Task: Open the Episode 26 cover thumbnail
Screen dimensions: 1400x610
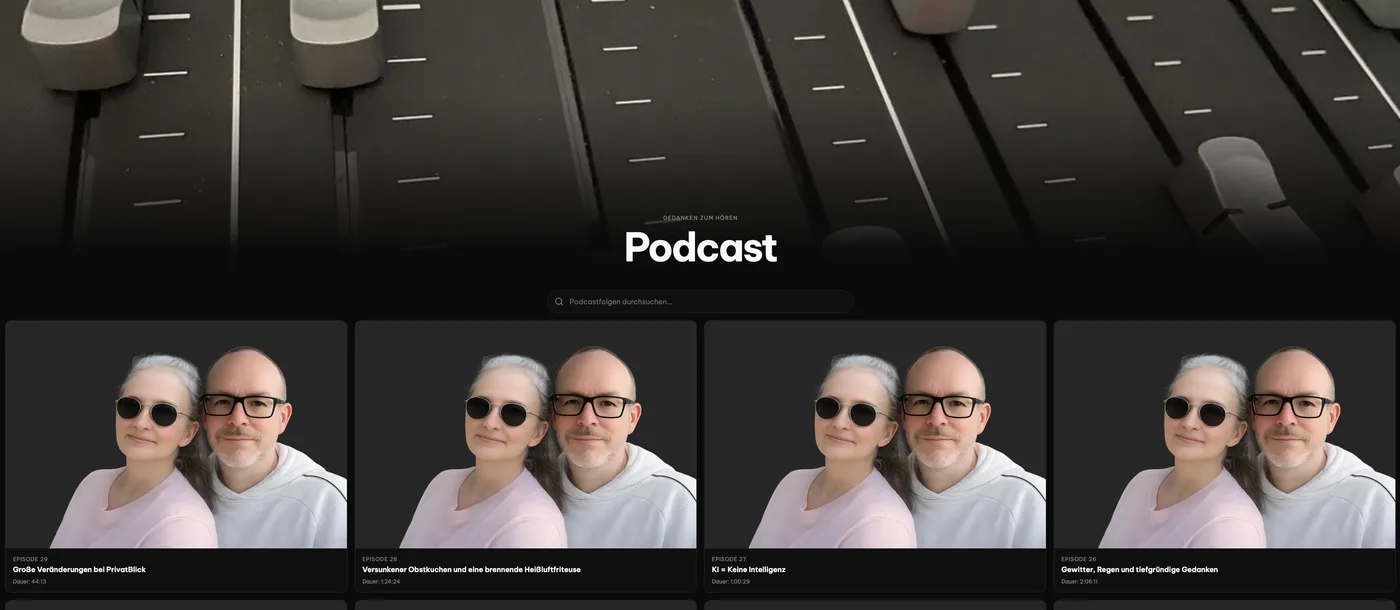Action: (x=1224, y=434)
